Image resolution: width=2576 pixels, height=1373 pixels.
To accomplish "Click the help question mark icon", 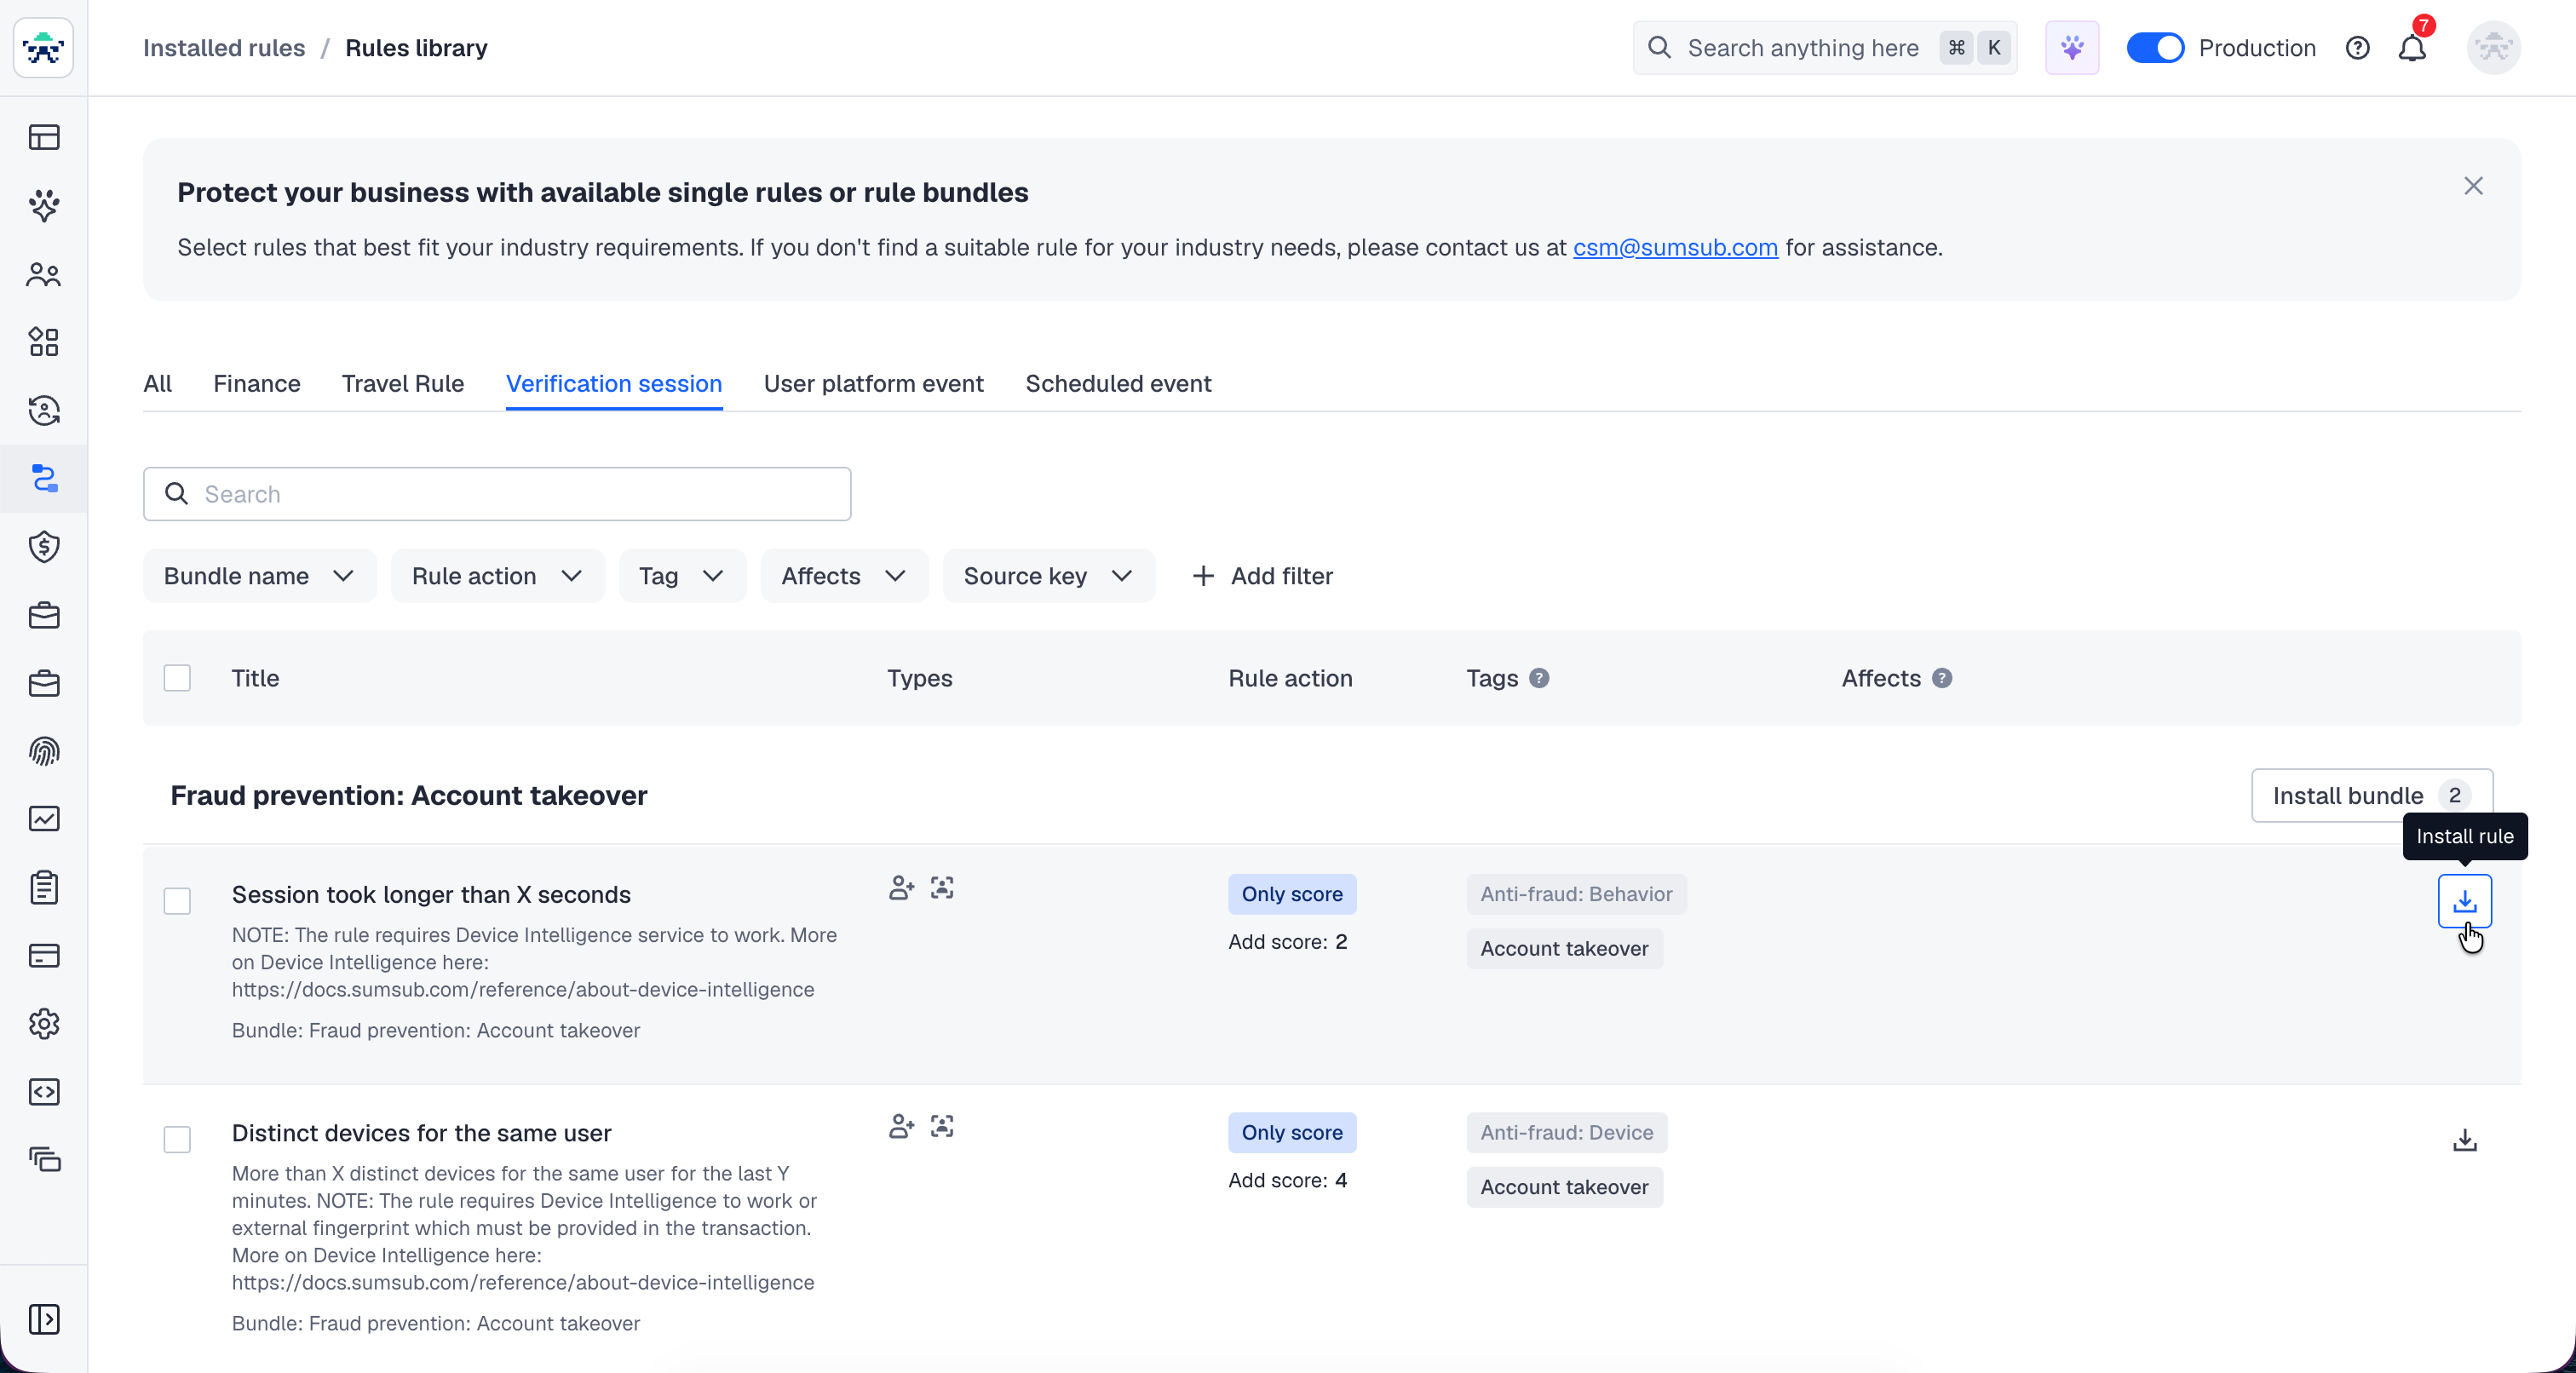I will click(x=2357, y=48).
